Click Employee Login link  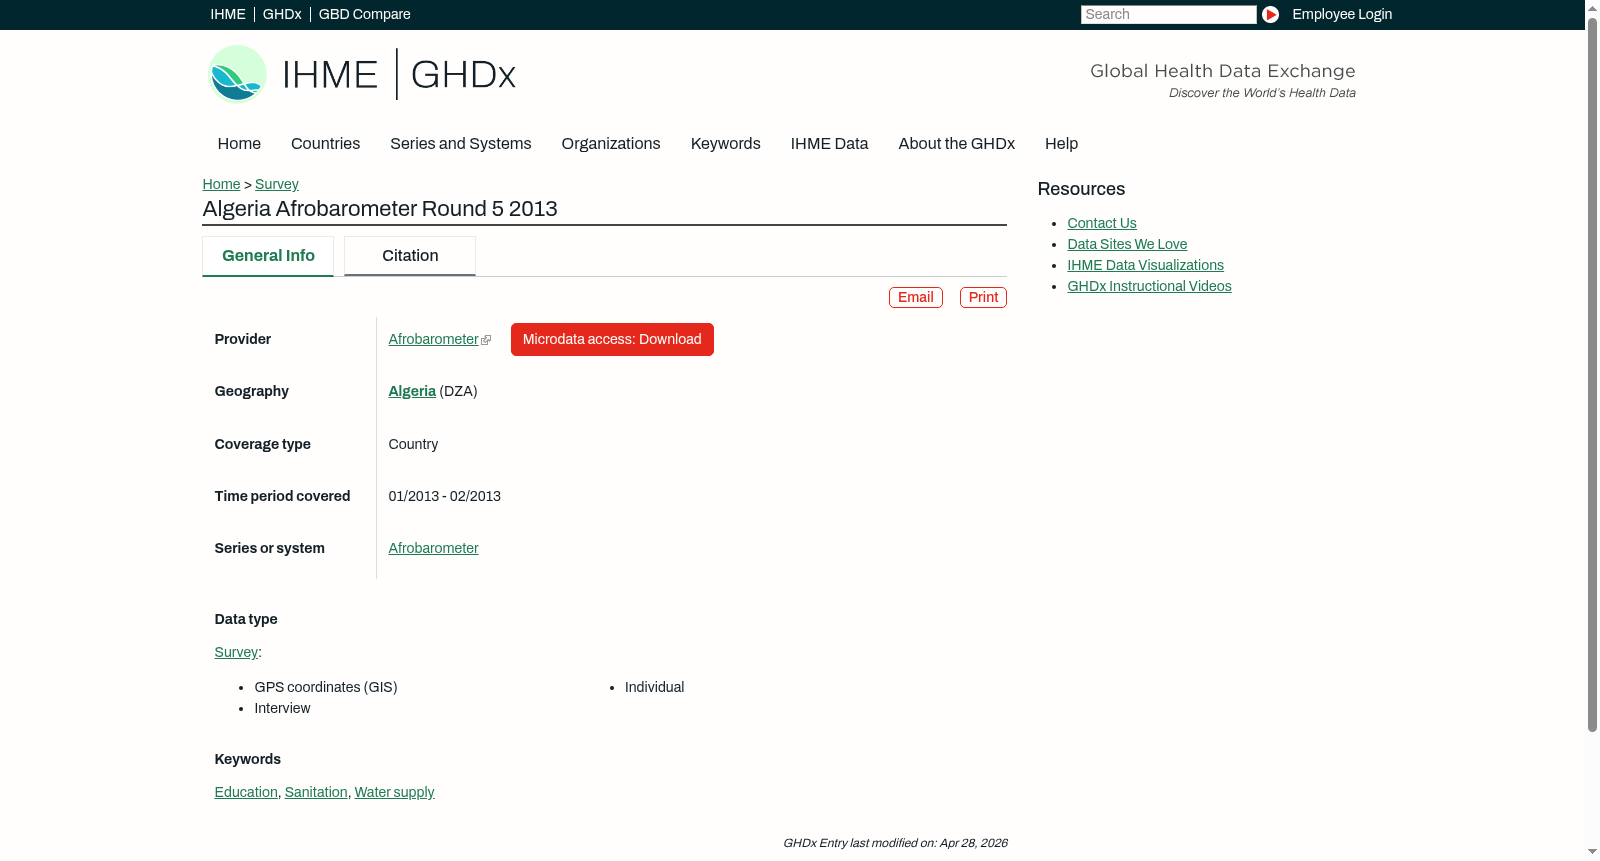pyautogui.click(x=1342, y=14)
